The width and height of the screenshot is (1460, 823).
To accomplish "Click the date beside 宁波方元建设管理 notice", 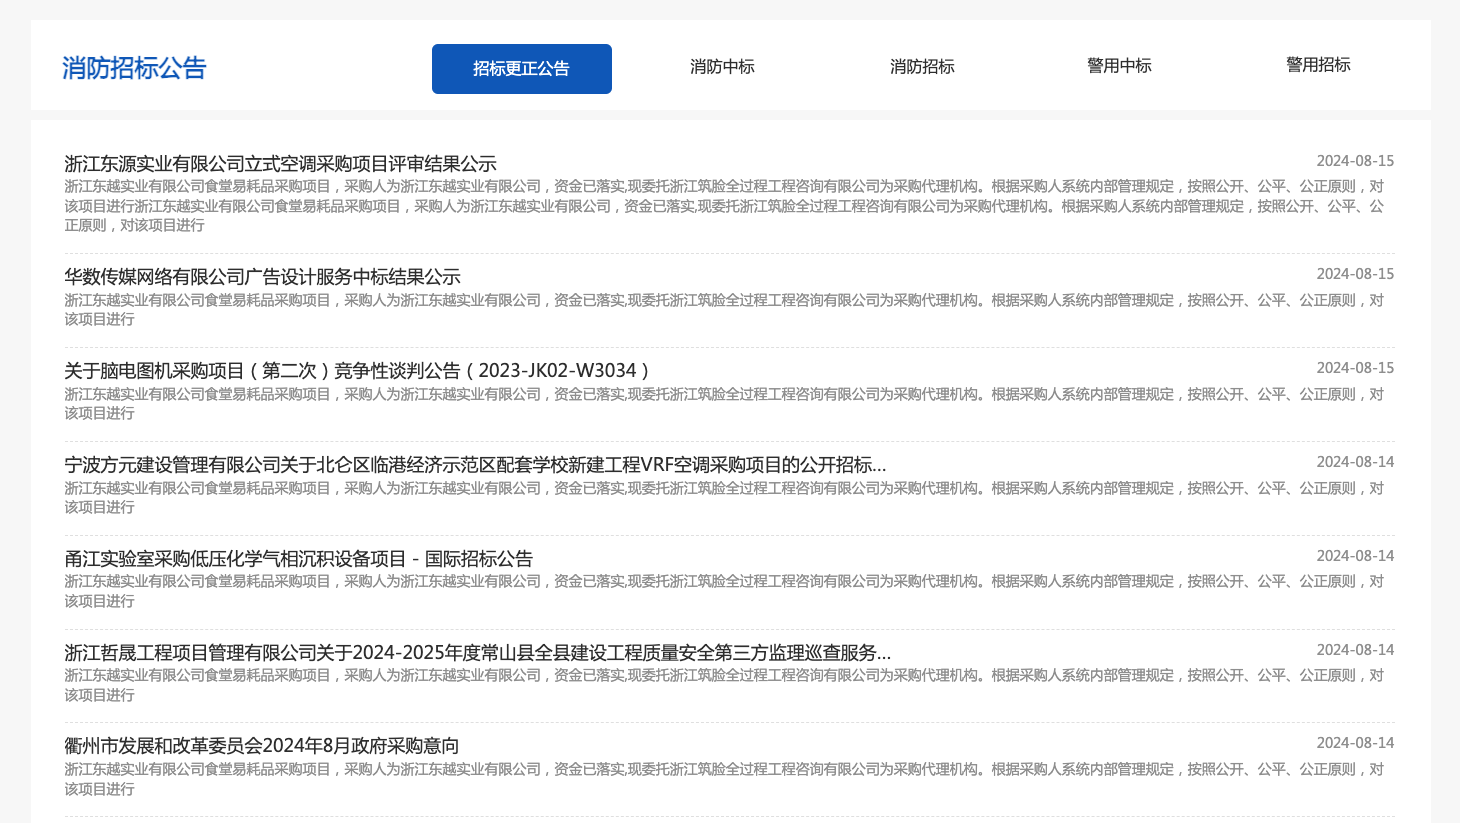I will pos(1355,462).
